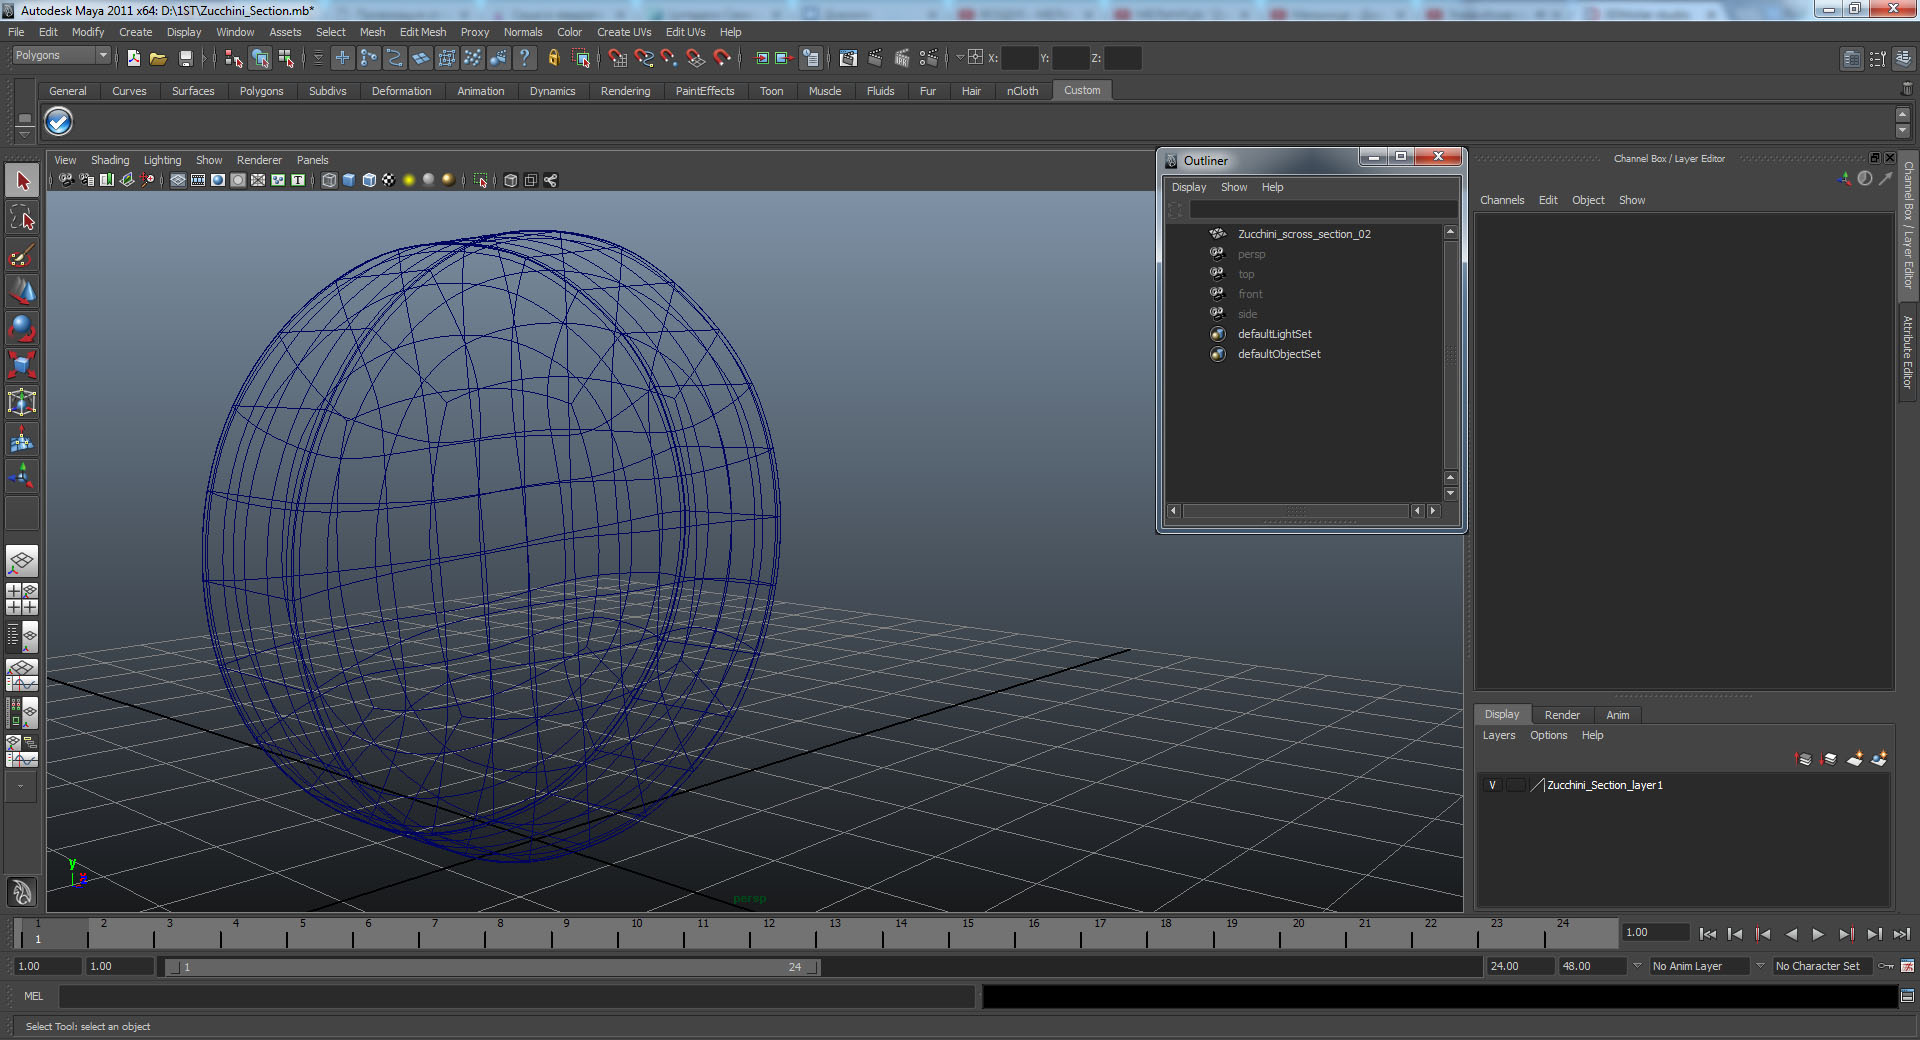Screen dimensions: 1920x1040
Task: Click the blue checkmark shelf button
Action: pos(59,122)
